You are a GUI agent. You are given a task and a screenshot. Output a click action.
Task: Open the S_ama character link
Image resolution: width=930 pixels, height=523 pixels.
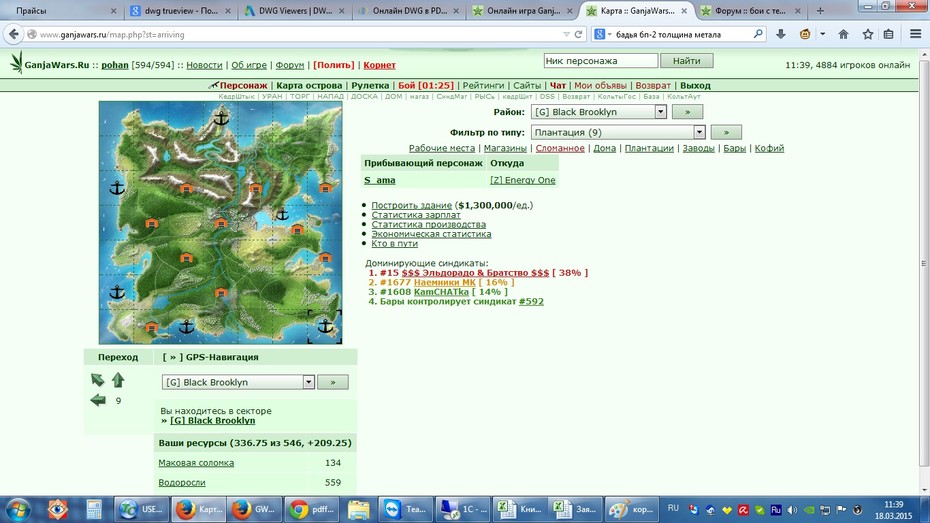(380, 180)
